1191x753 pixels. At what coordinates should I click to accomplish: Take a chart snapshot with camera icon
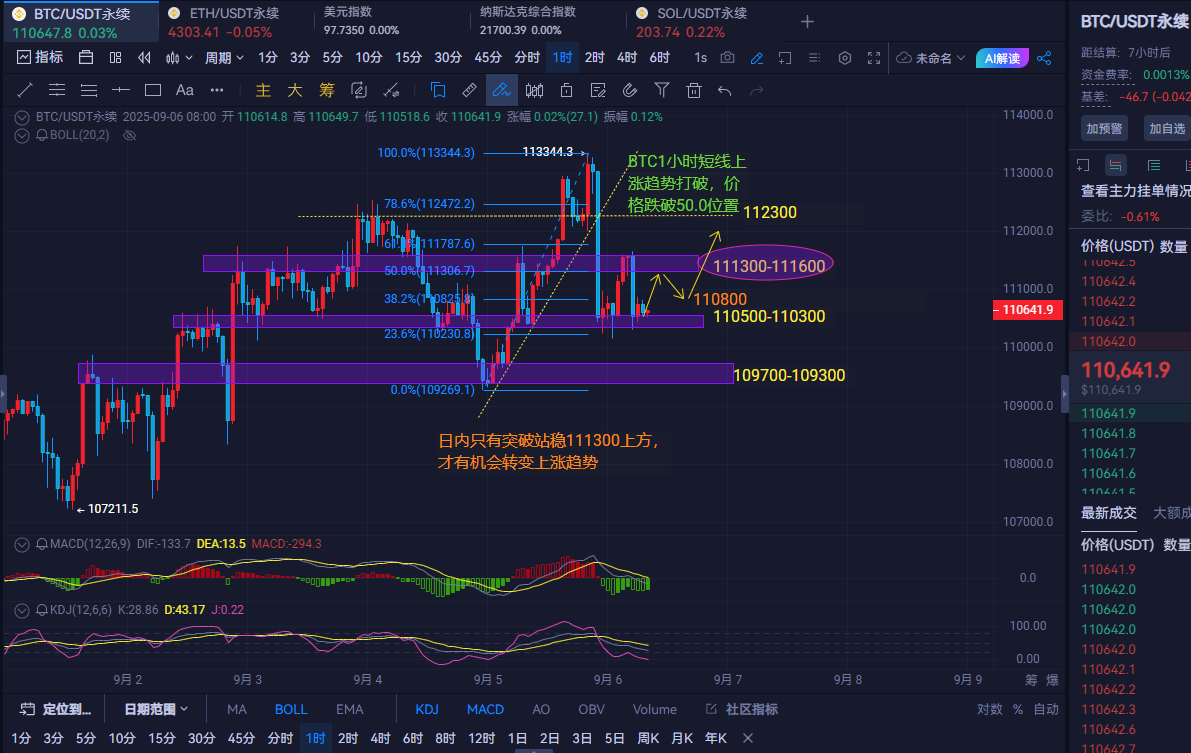pos(728,58)
